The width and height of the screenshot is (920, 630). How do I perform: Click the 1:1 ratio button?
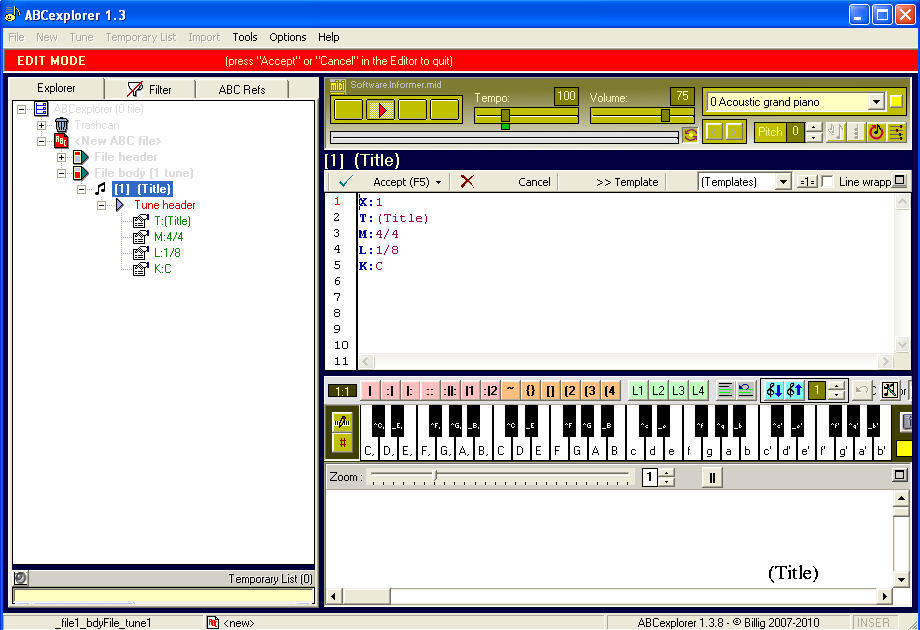pyautogui.click(x=342, y=391)
